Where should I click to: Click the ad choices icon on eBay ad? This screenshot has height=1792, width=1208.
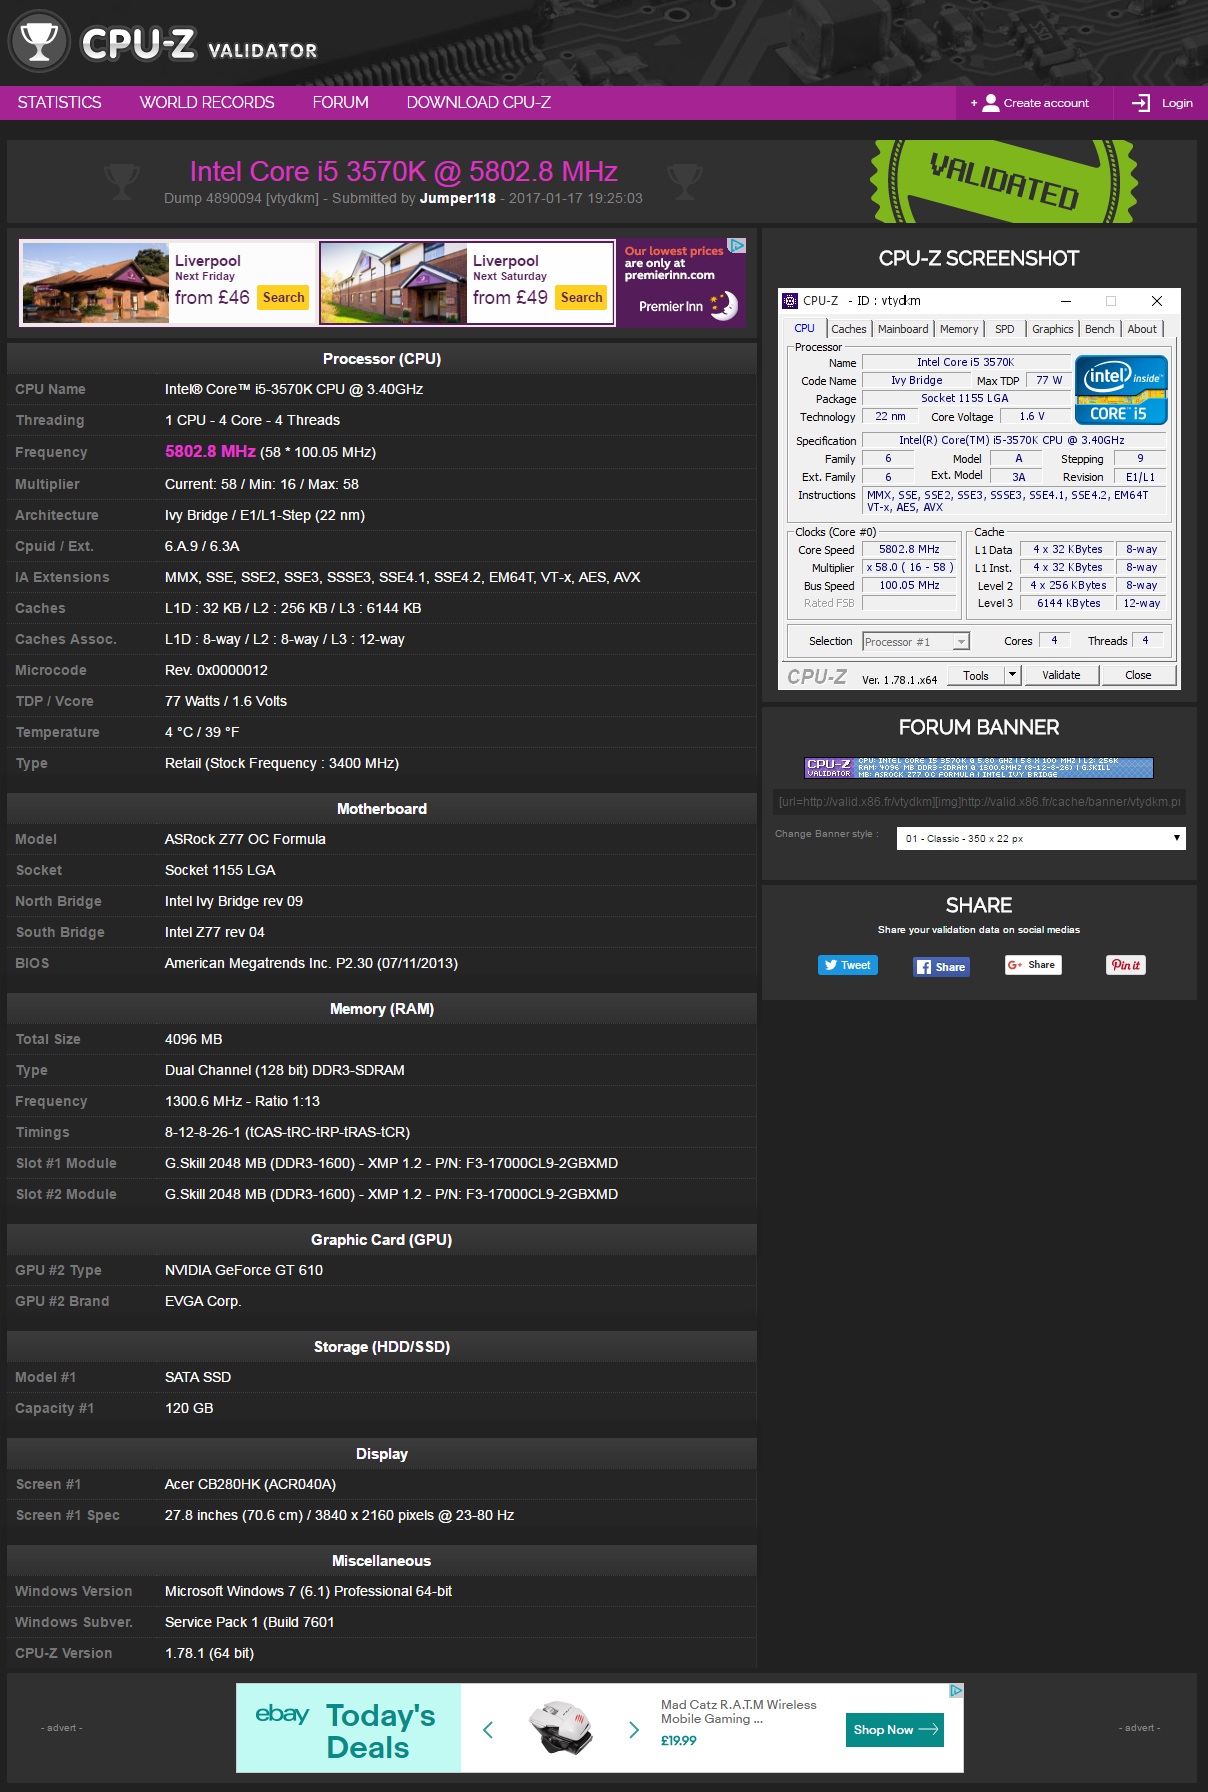coord(956,1691)
